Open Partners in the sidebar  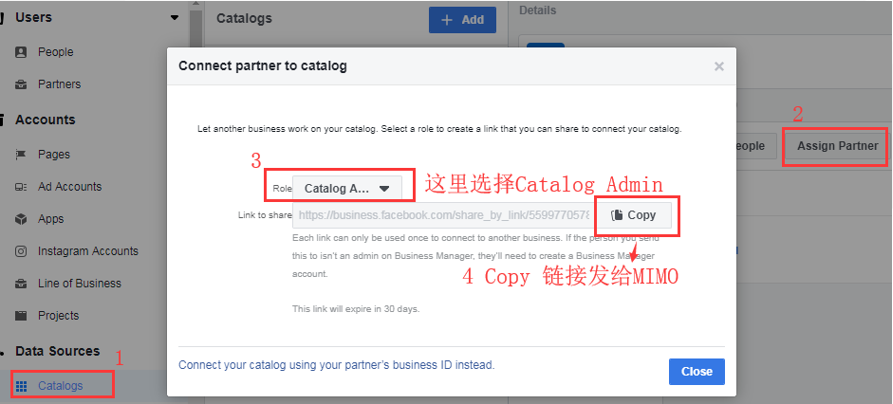click(x=59, y=84)
